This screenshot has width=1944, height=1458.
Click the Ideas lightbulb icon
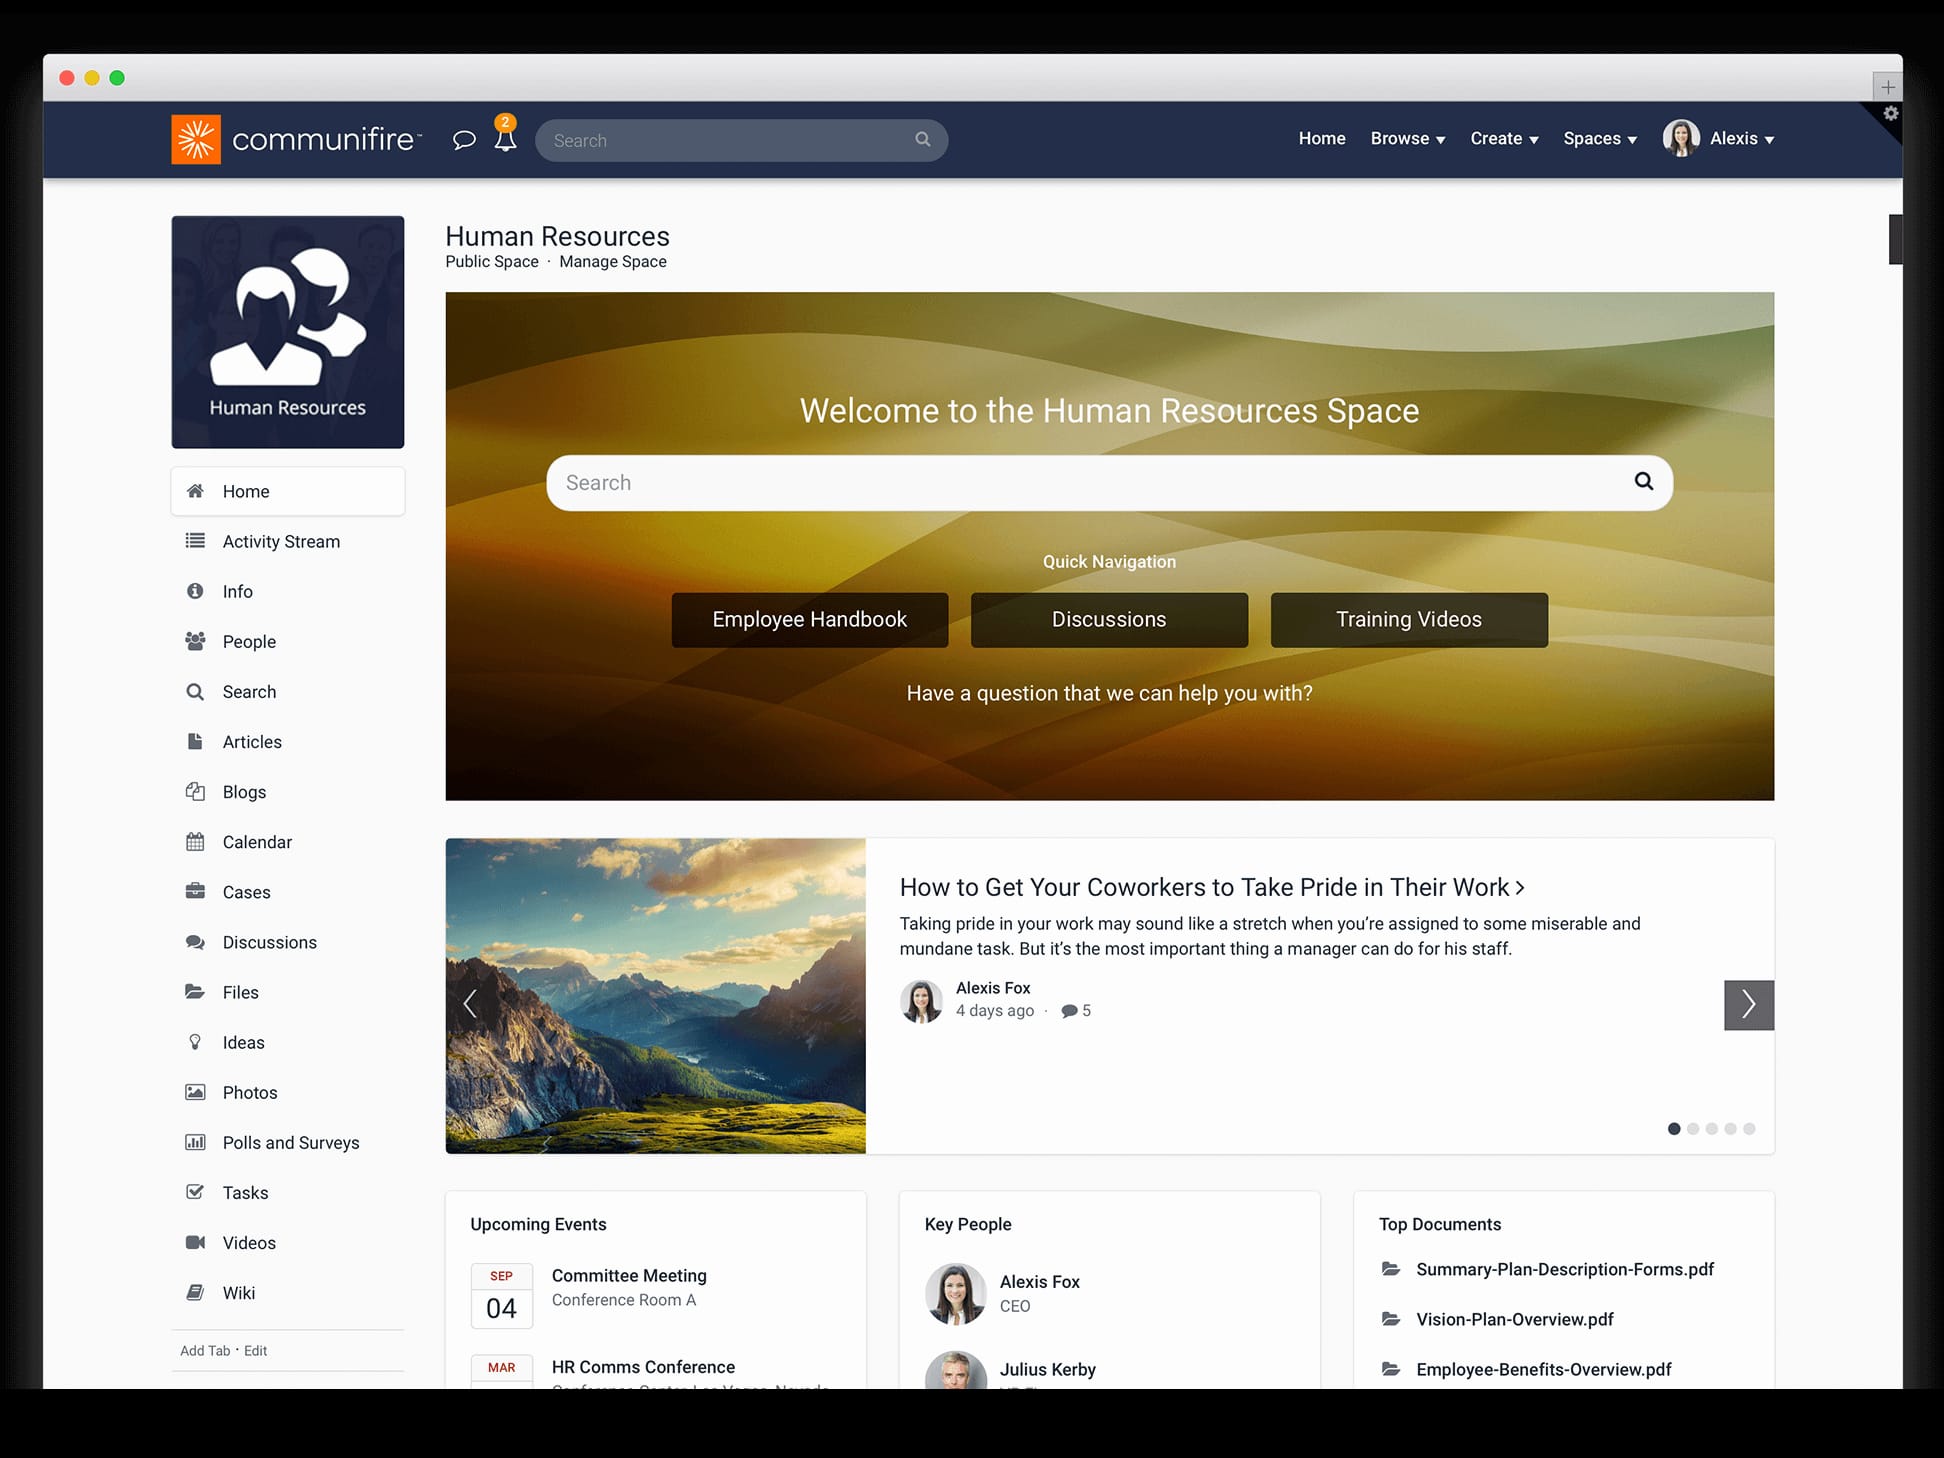[x=195, y=1041]
